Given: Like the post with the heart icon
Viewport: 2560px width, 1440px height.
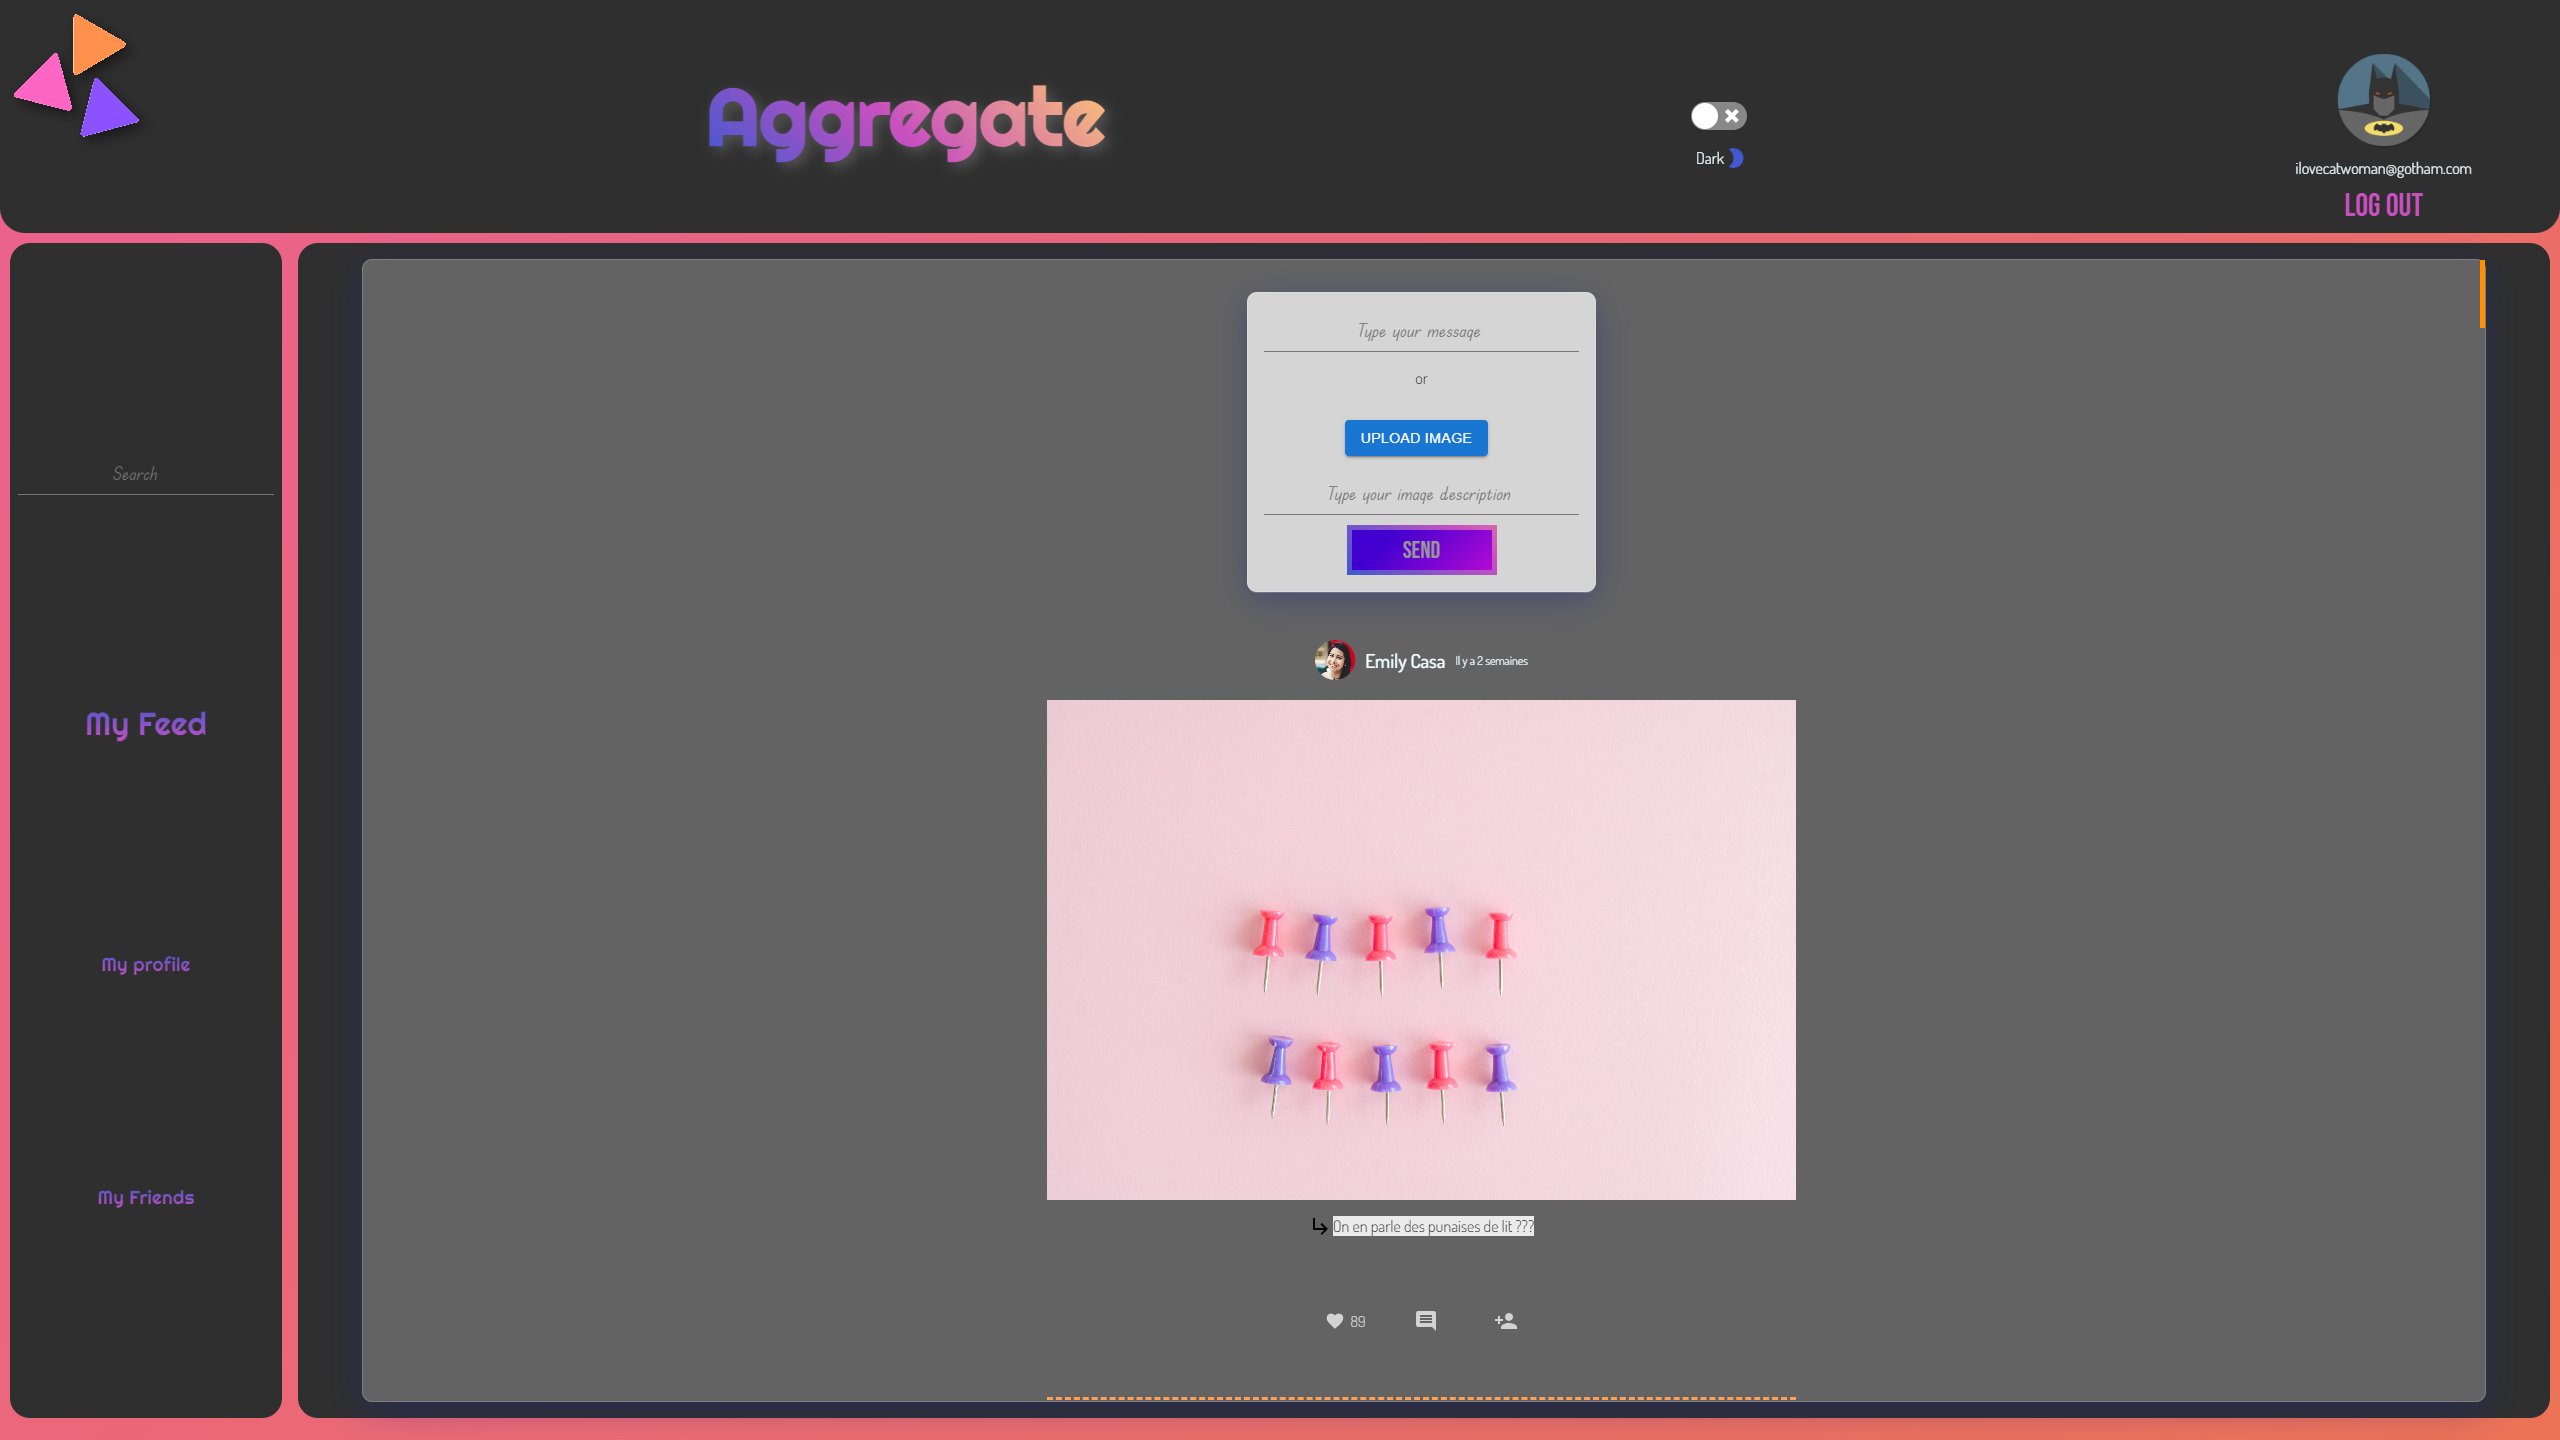Looking at the screenshot, I should 1334,1321.
